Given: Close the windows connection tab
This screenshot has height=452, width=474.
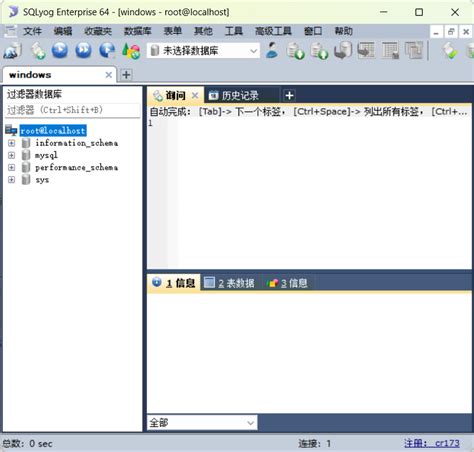Looking at the screenshot, I should point(109,75).
